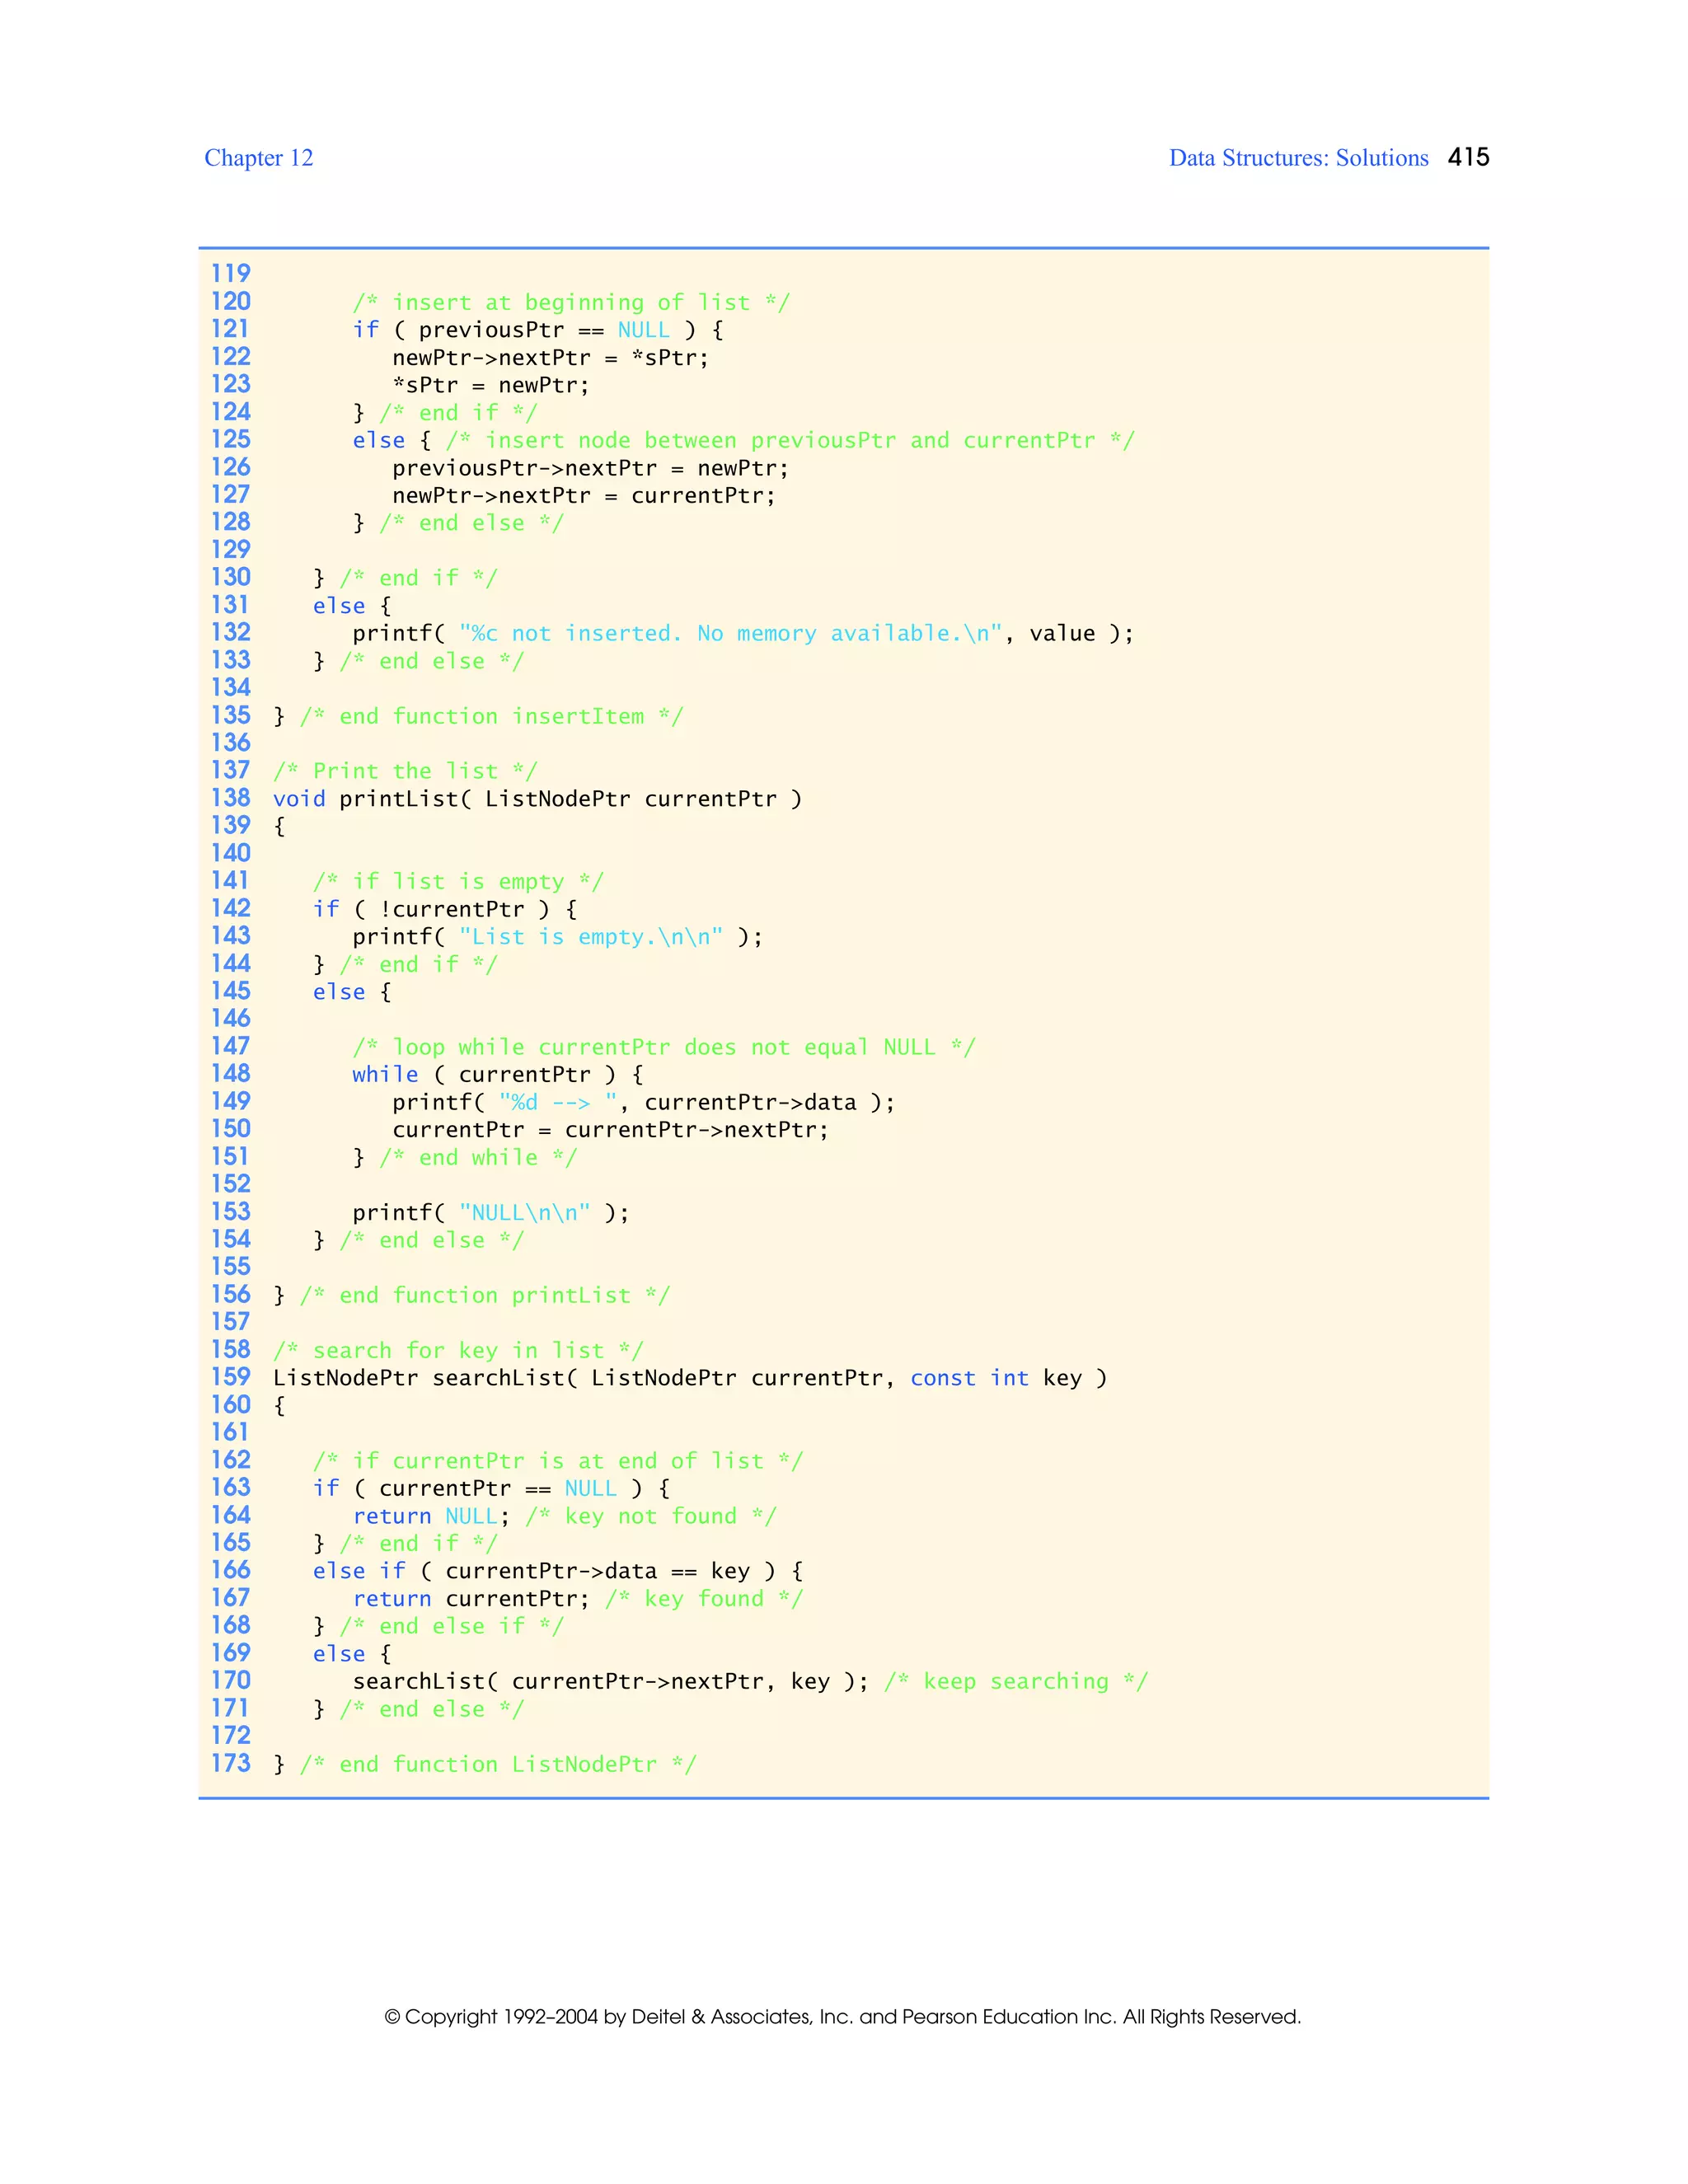Click the copyright notice footer text

843,2016
